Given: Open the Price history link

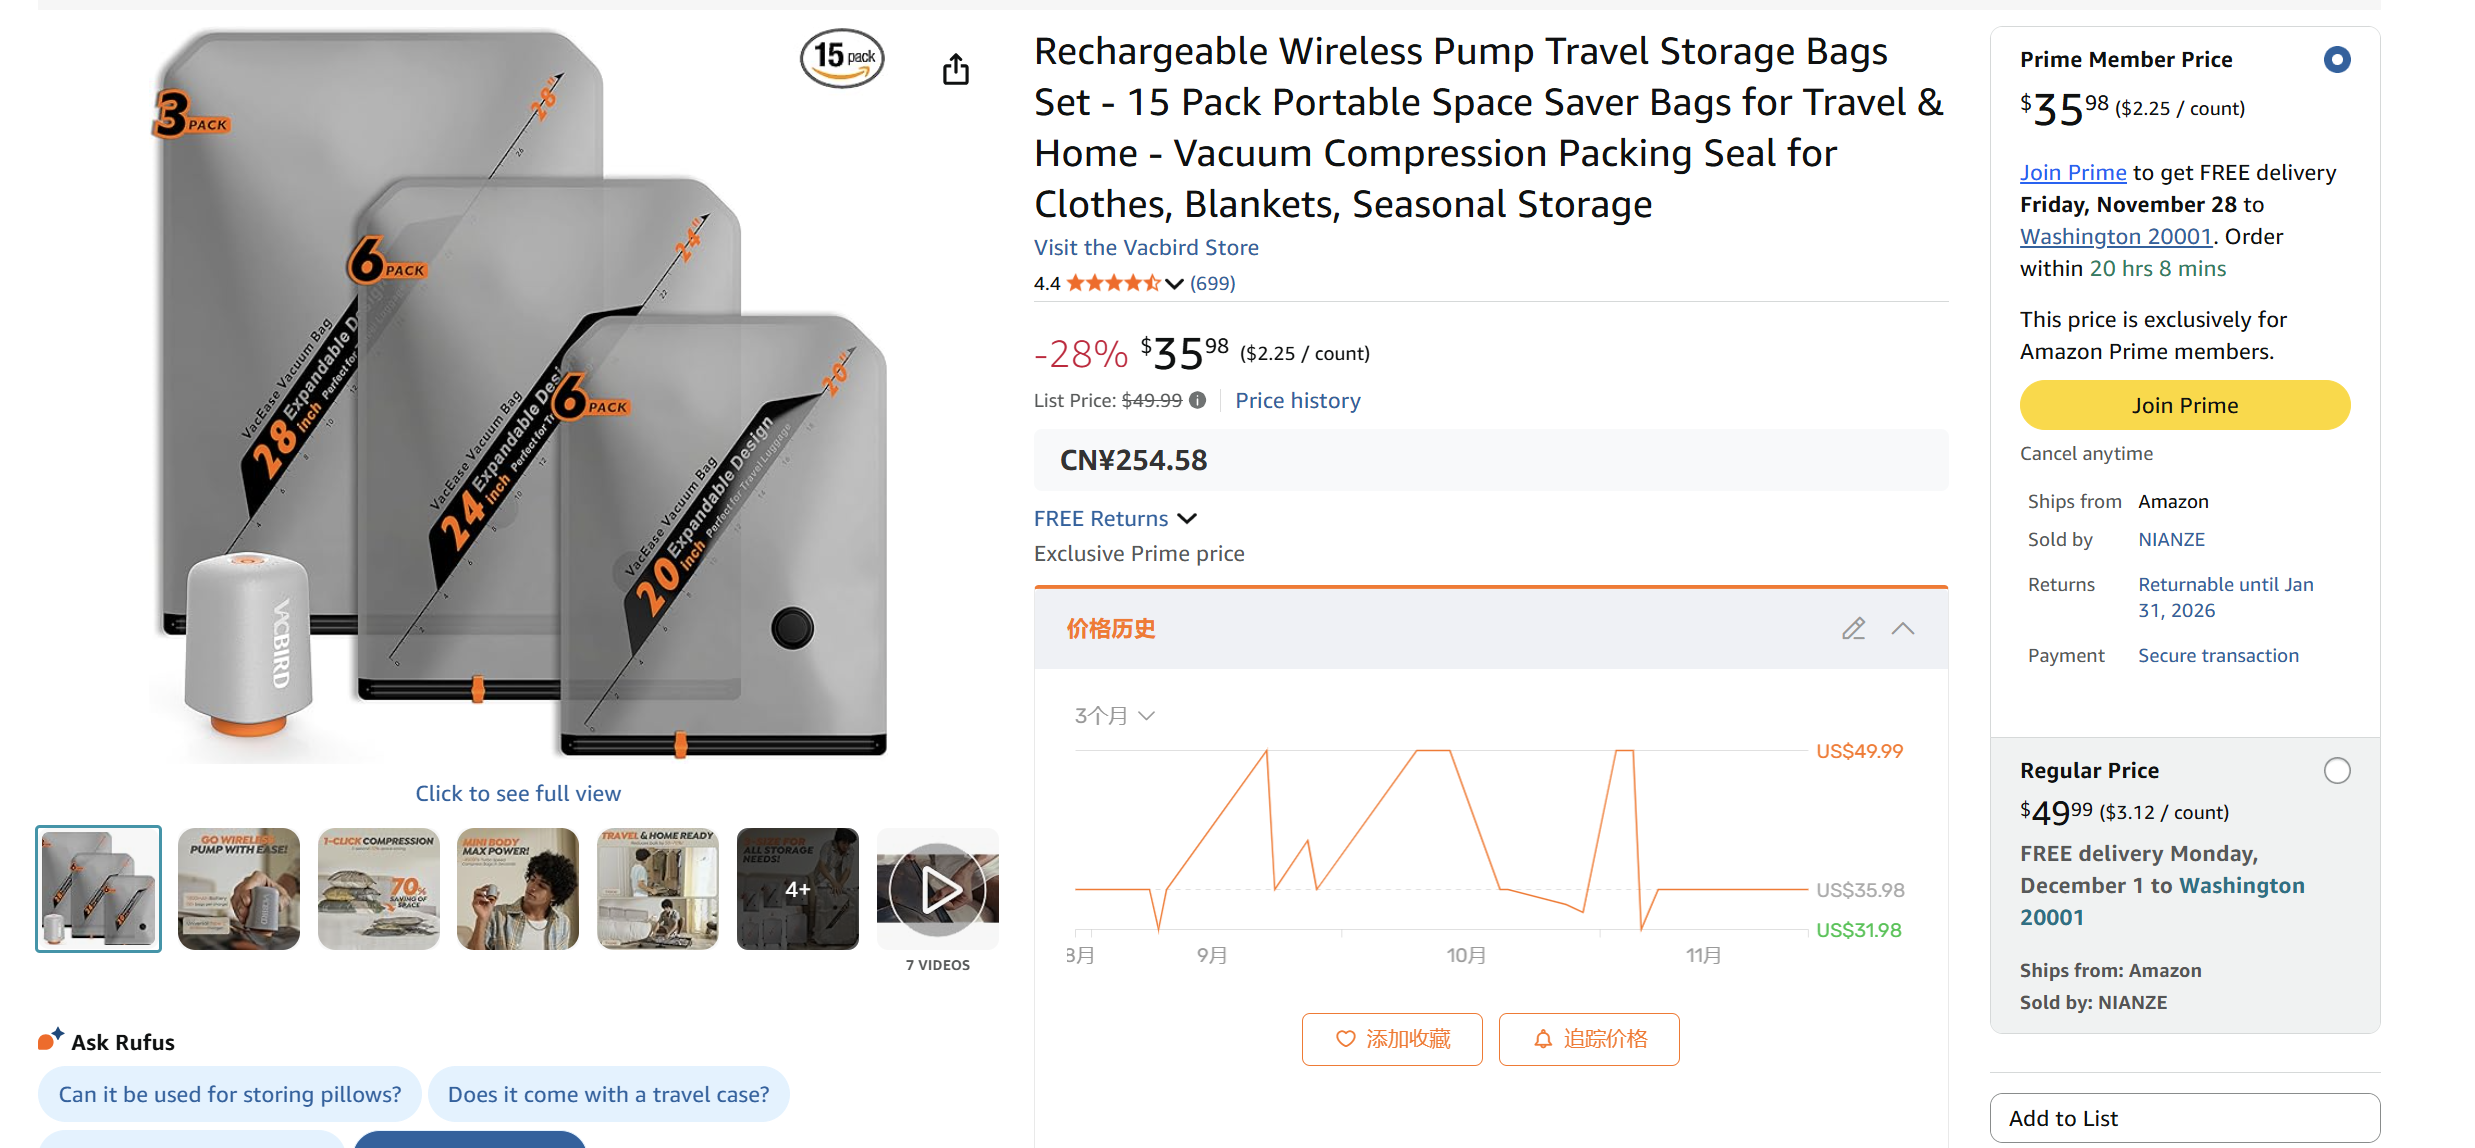Looking at the screenshot, I should point(1297,400).
